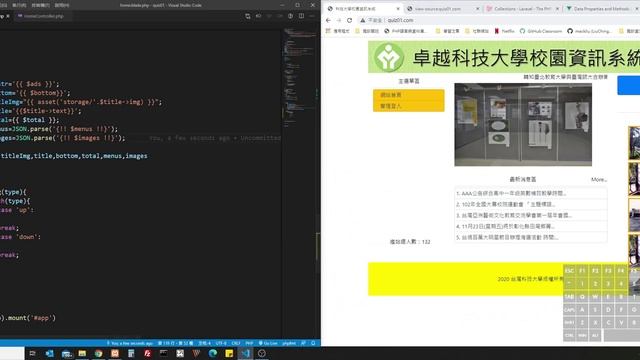Click the not-secure warning icon in the address bar
This screenshot has height=360, width=640.
coord(362,20)
